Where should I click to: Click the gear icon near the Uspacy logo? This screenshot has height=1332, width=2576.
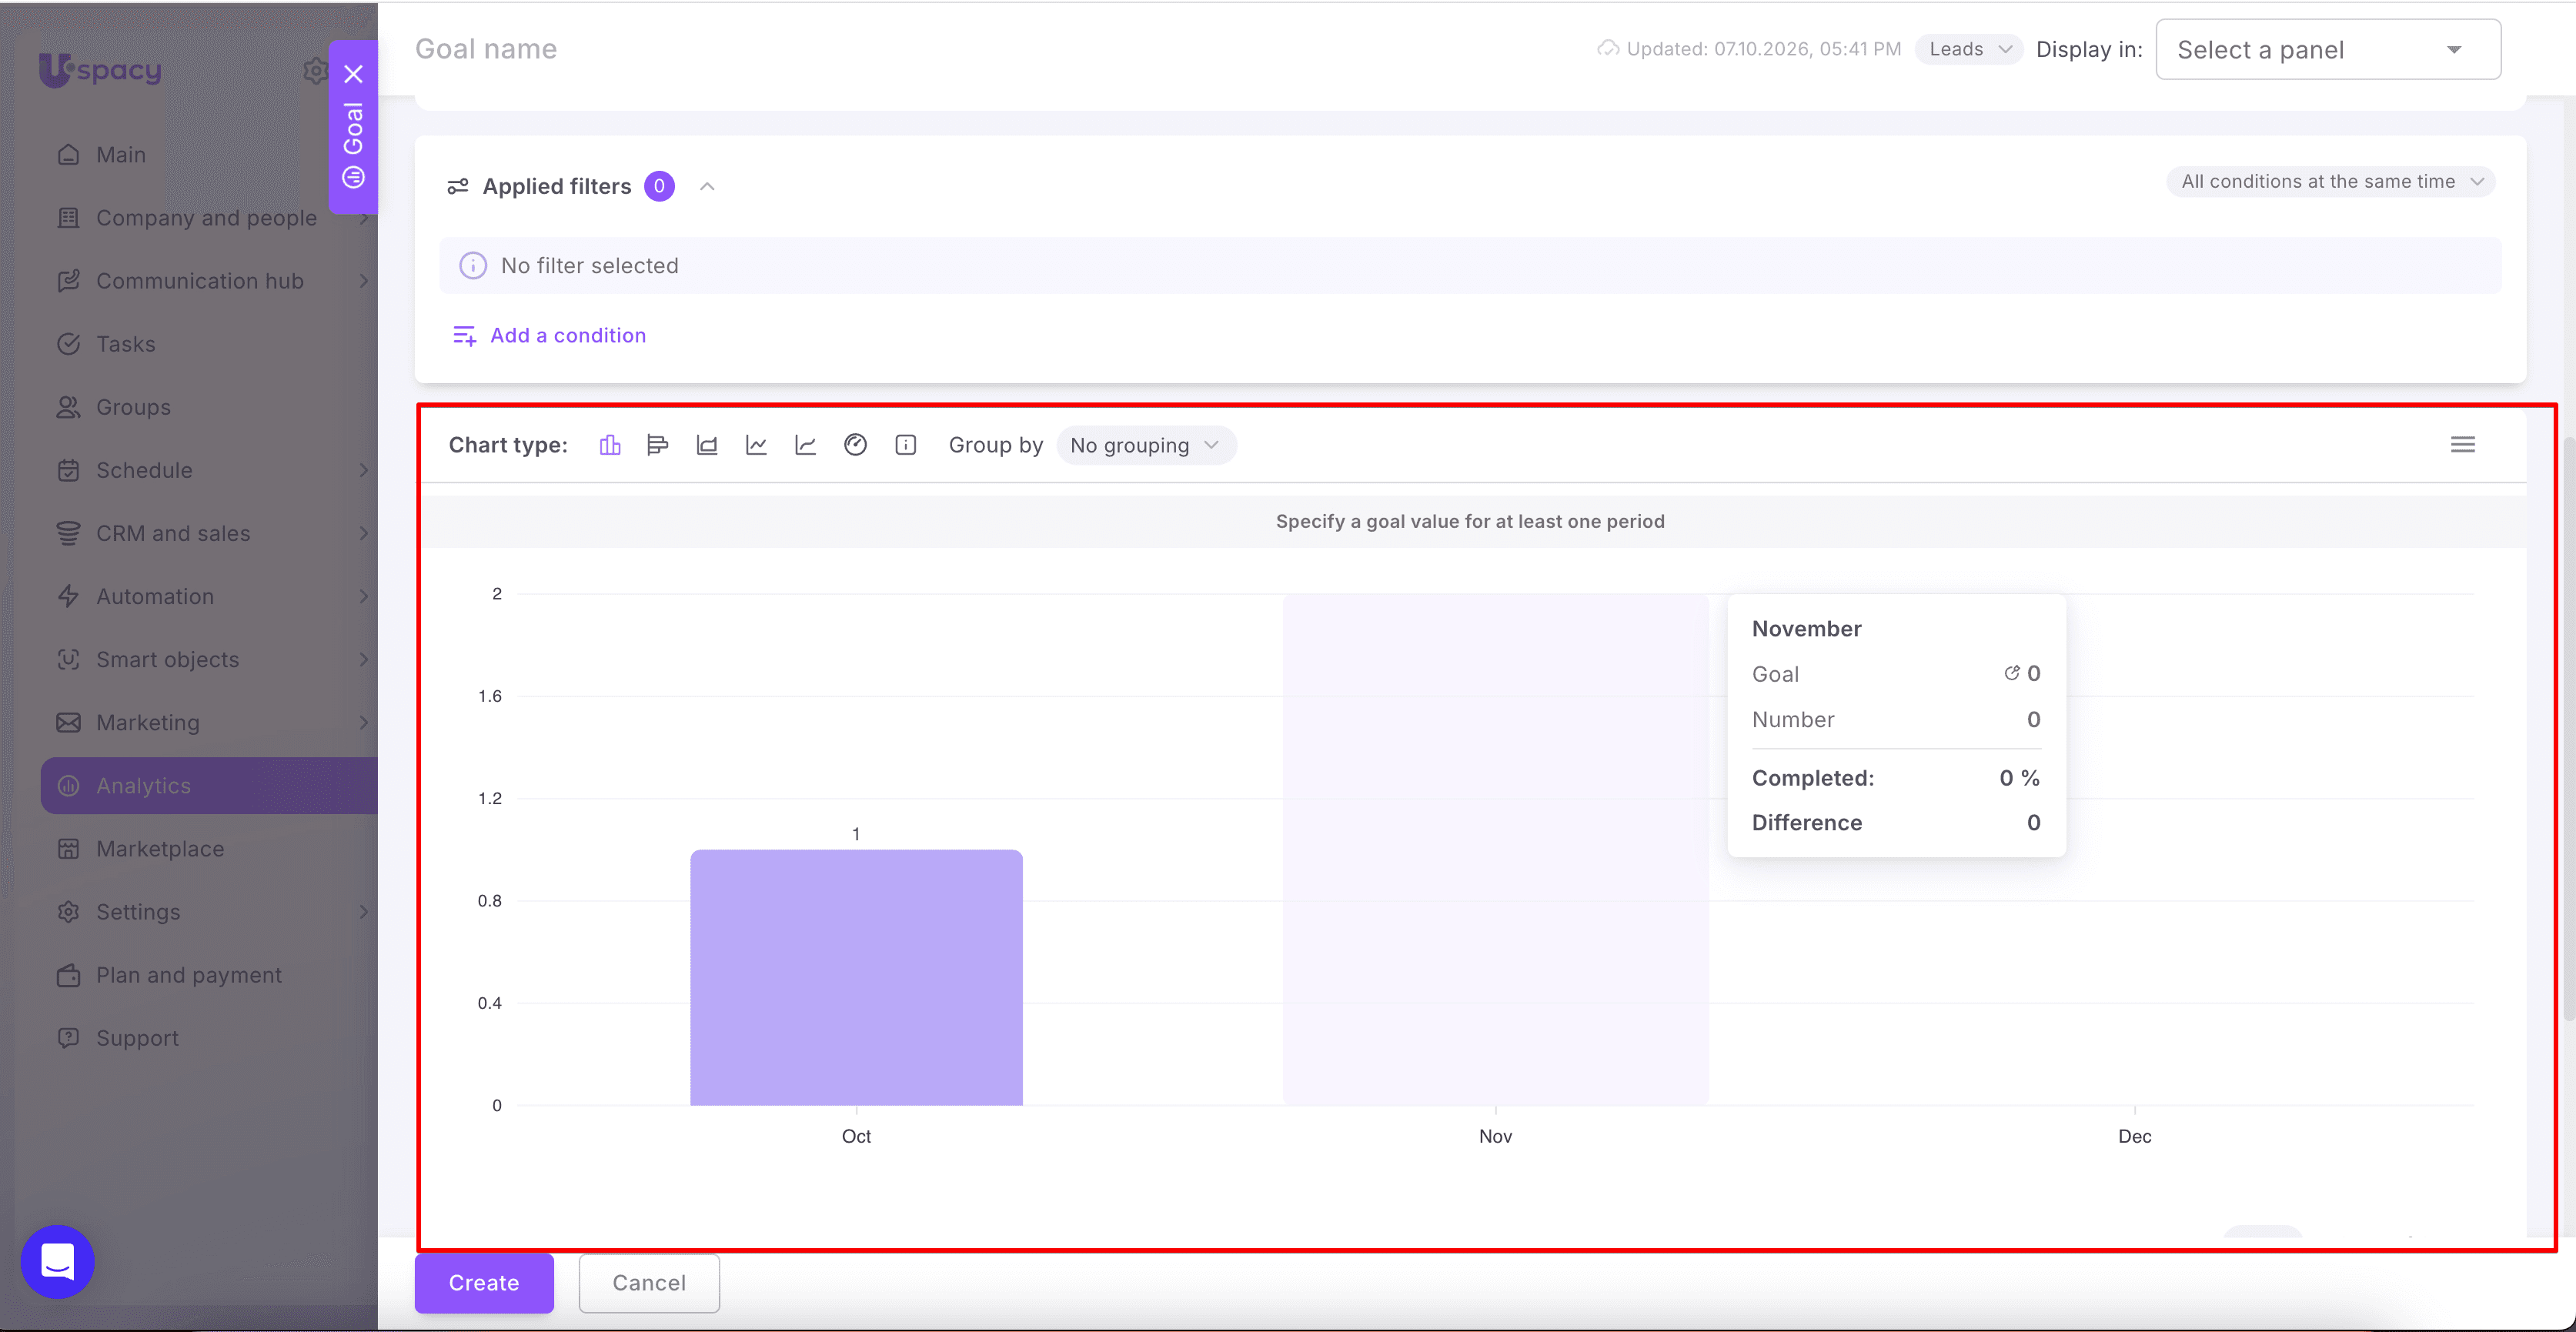click(315, 70)
